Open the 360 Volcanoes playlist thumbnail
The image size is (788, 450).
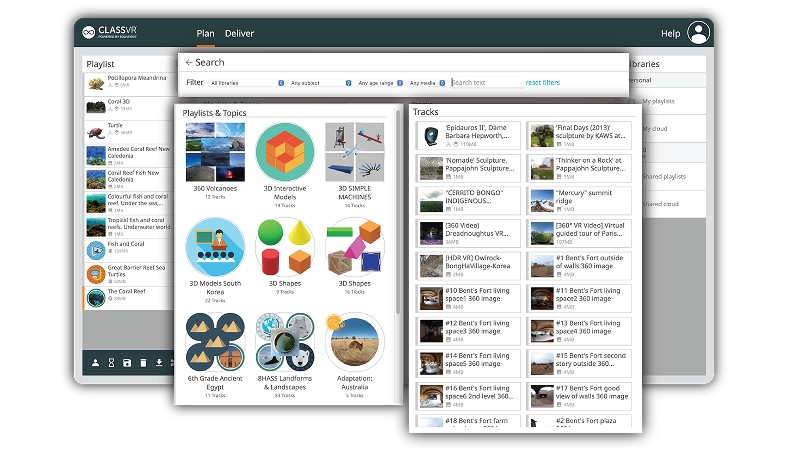click(x=215, y=152)
